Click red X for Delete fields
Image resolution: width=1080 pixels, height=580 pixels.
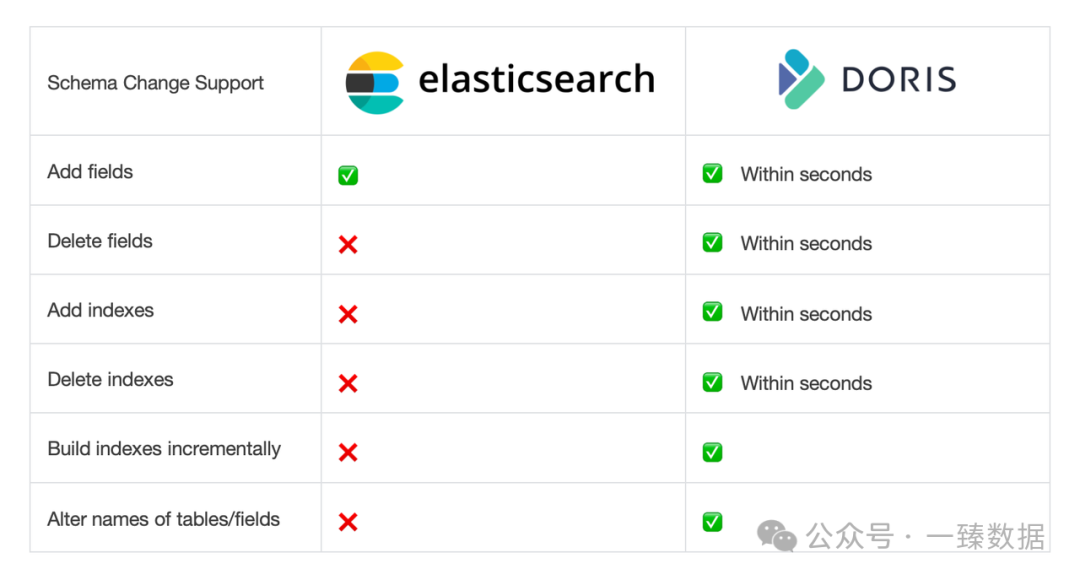[348, 244]
